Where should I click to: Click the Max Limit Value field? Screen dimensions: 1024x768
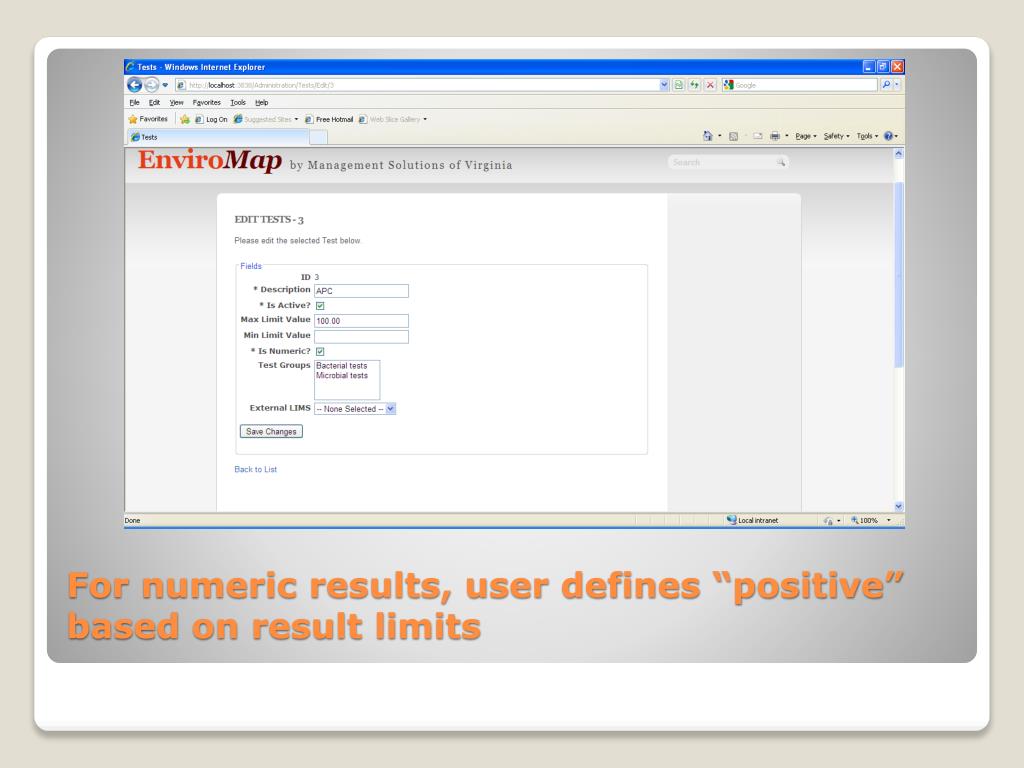tap(361, 321)
